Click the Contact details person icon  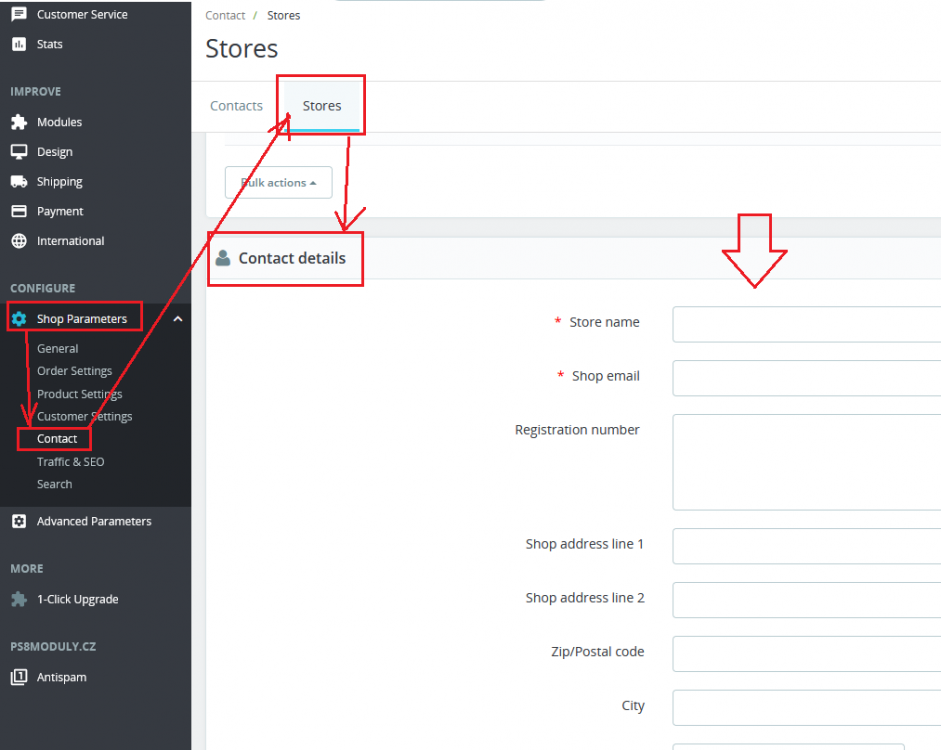pyautogui.click(x=223, y=258)
